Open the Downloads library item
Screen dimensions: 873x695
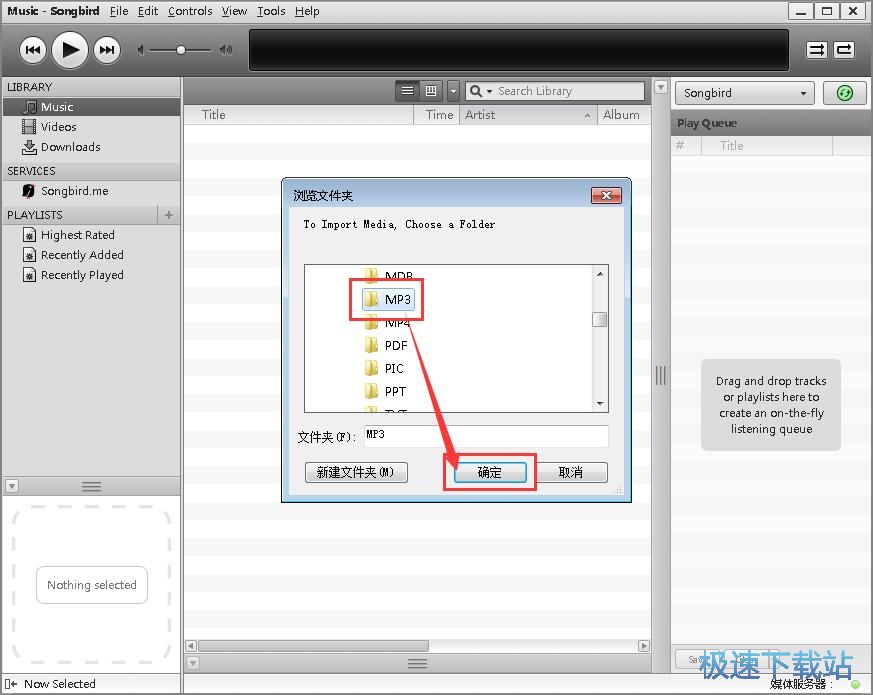(x=70, y=147)
